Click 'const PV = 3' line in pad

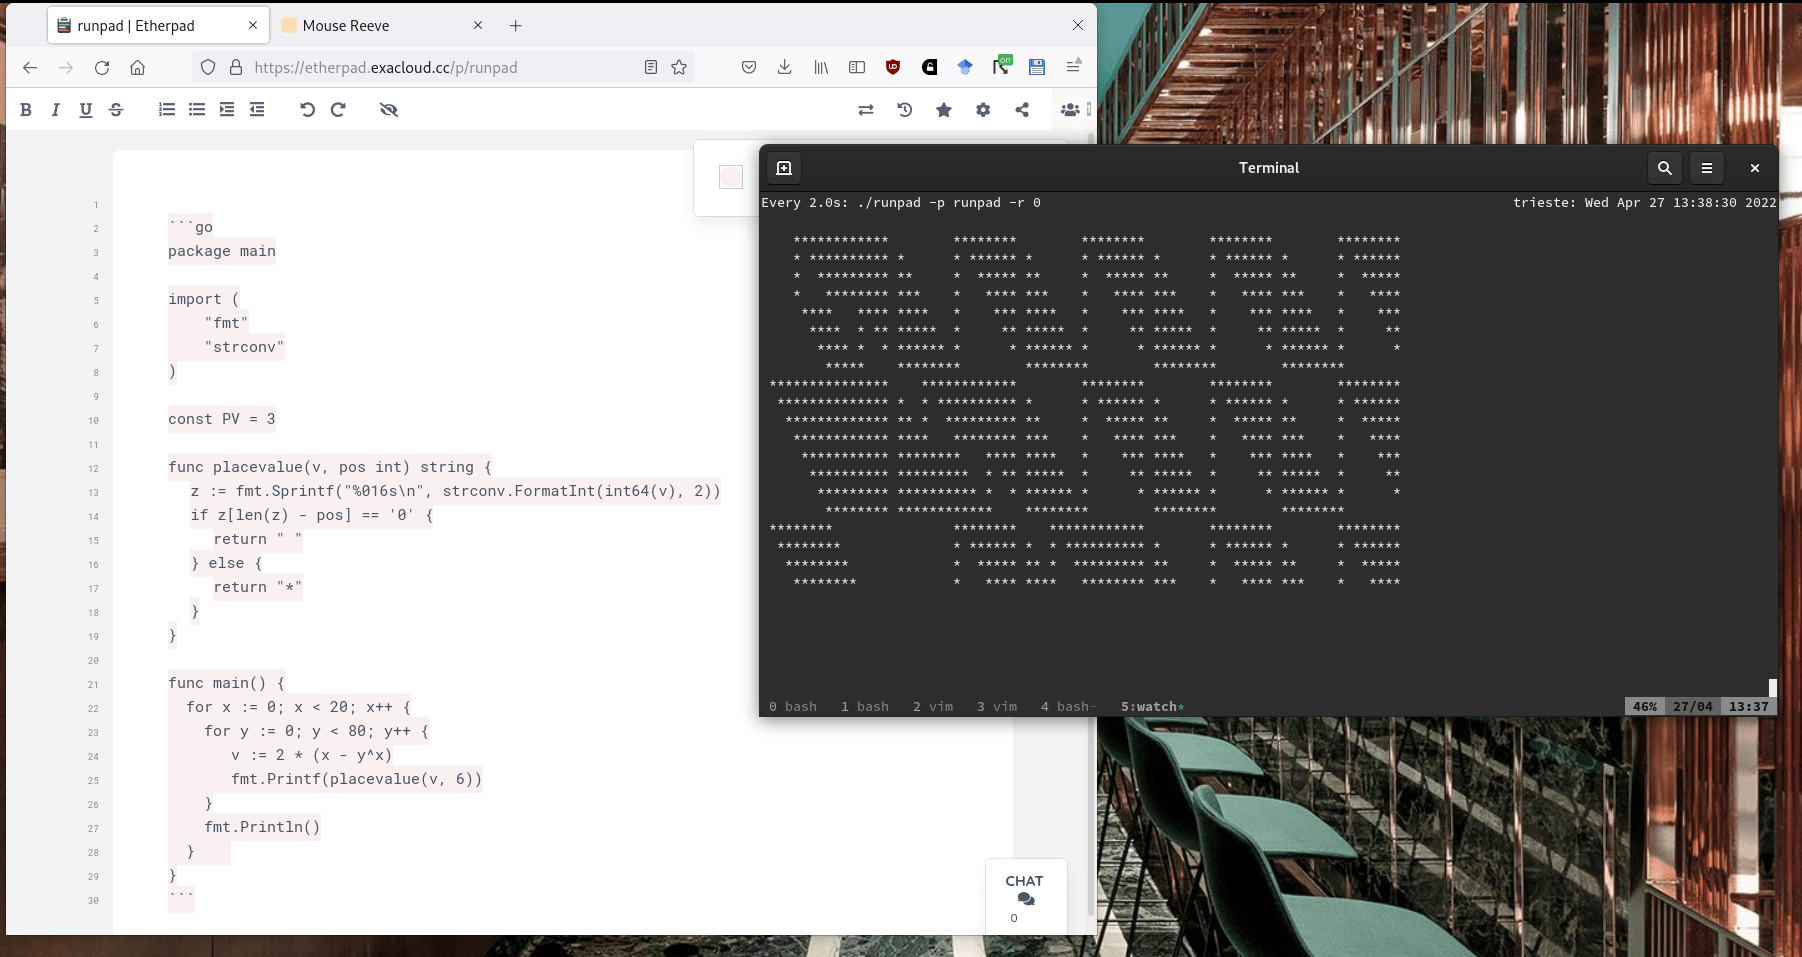pos(222,419)
